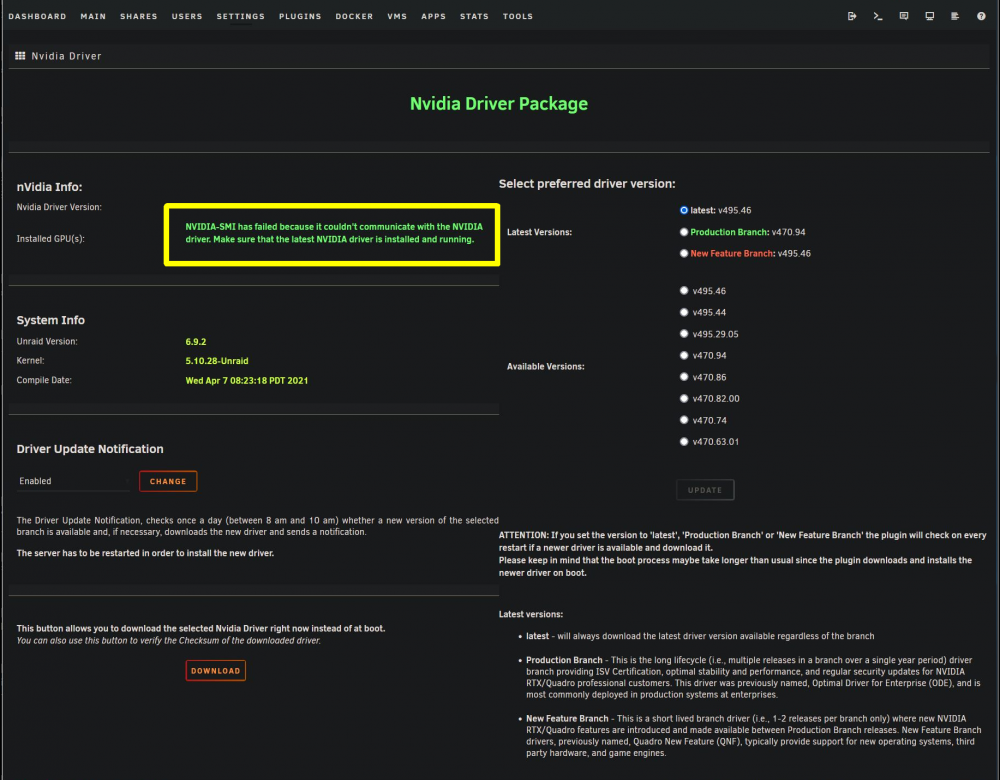The image size is (1000, 780).
Task: Click the grid icon beside Nvidia Driver
Action: 20,56
